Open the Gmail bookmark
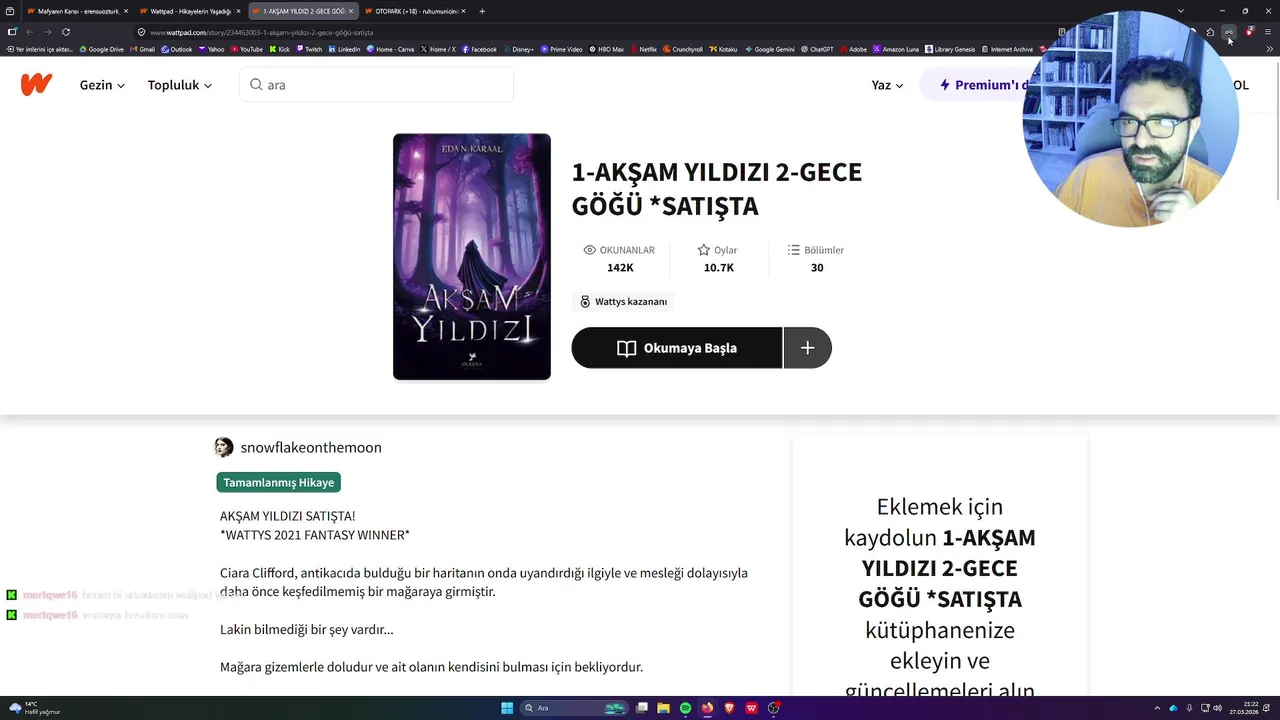The width and height of the screenshot is (1280, 720). click(x=143, y=49)
